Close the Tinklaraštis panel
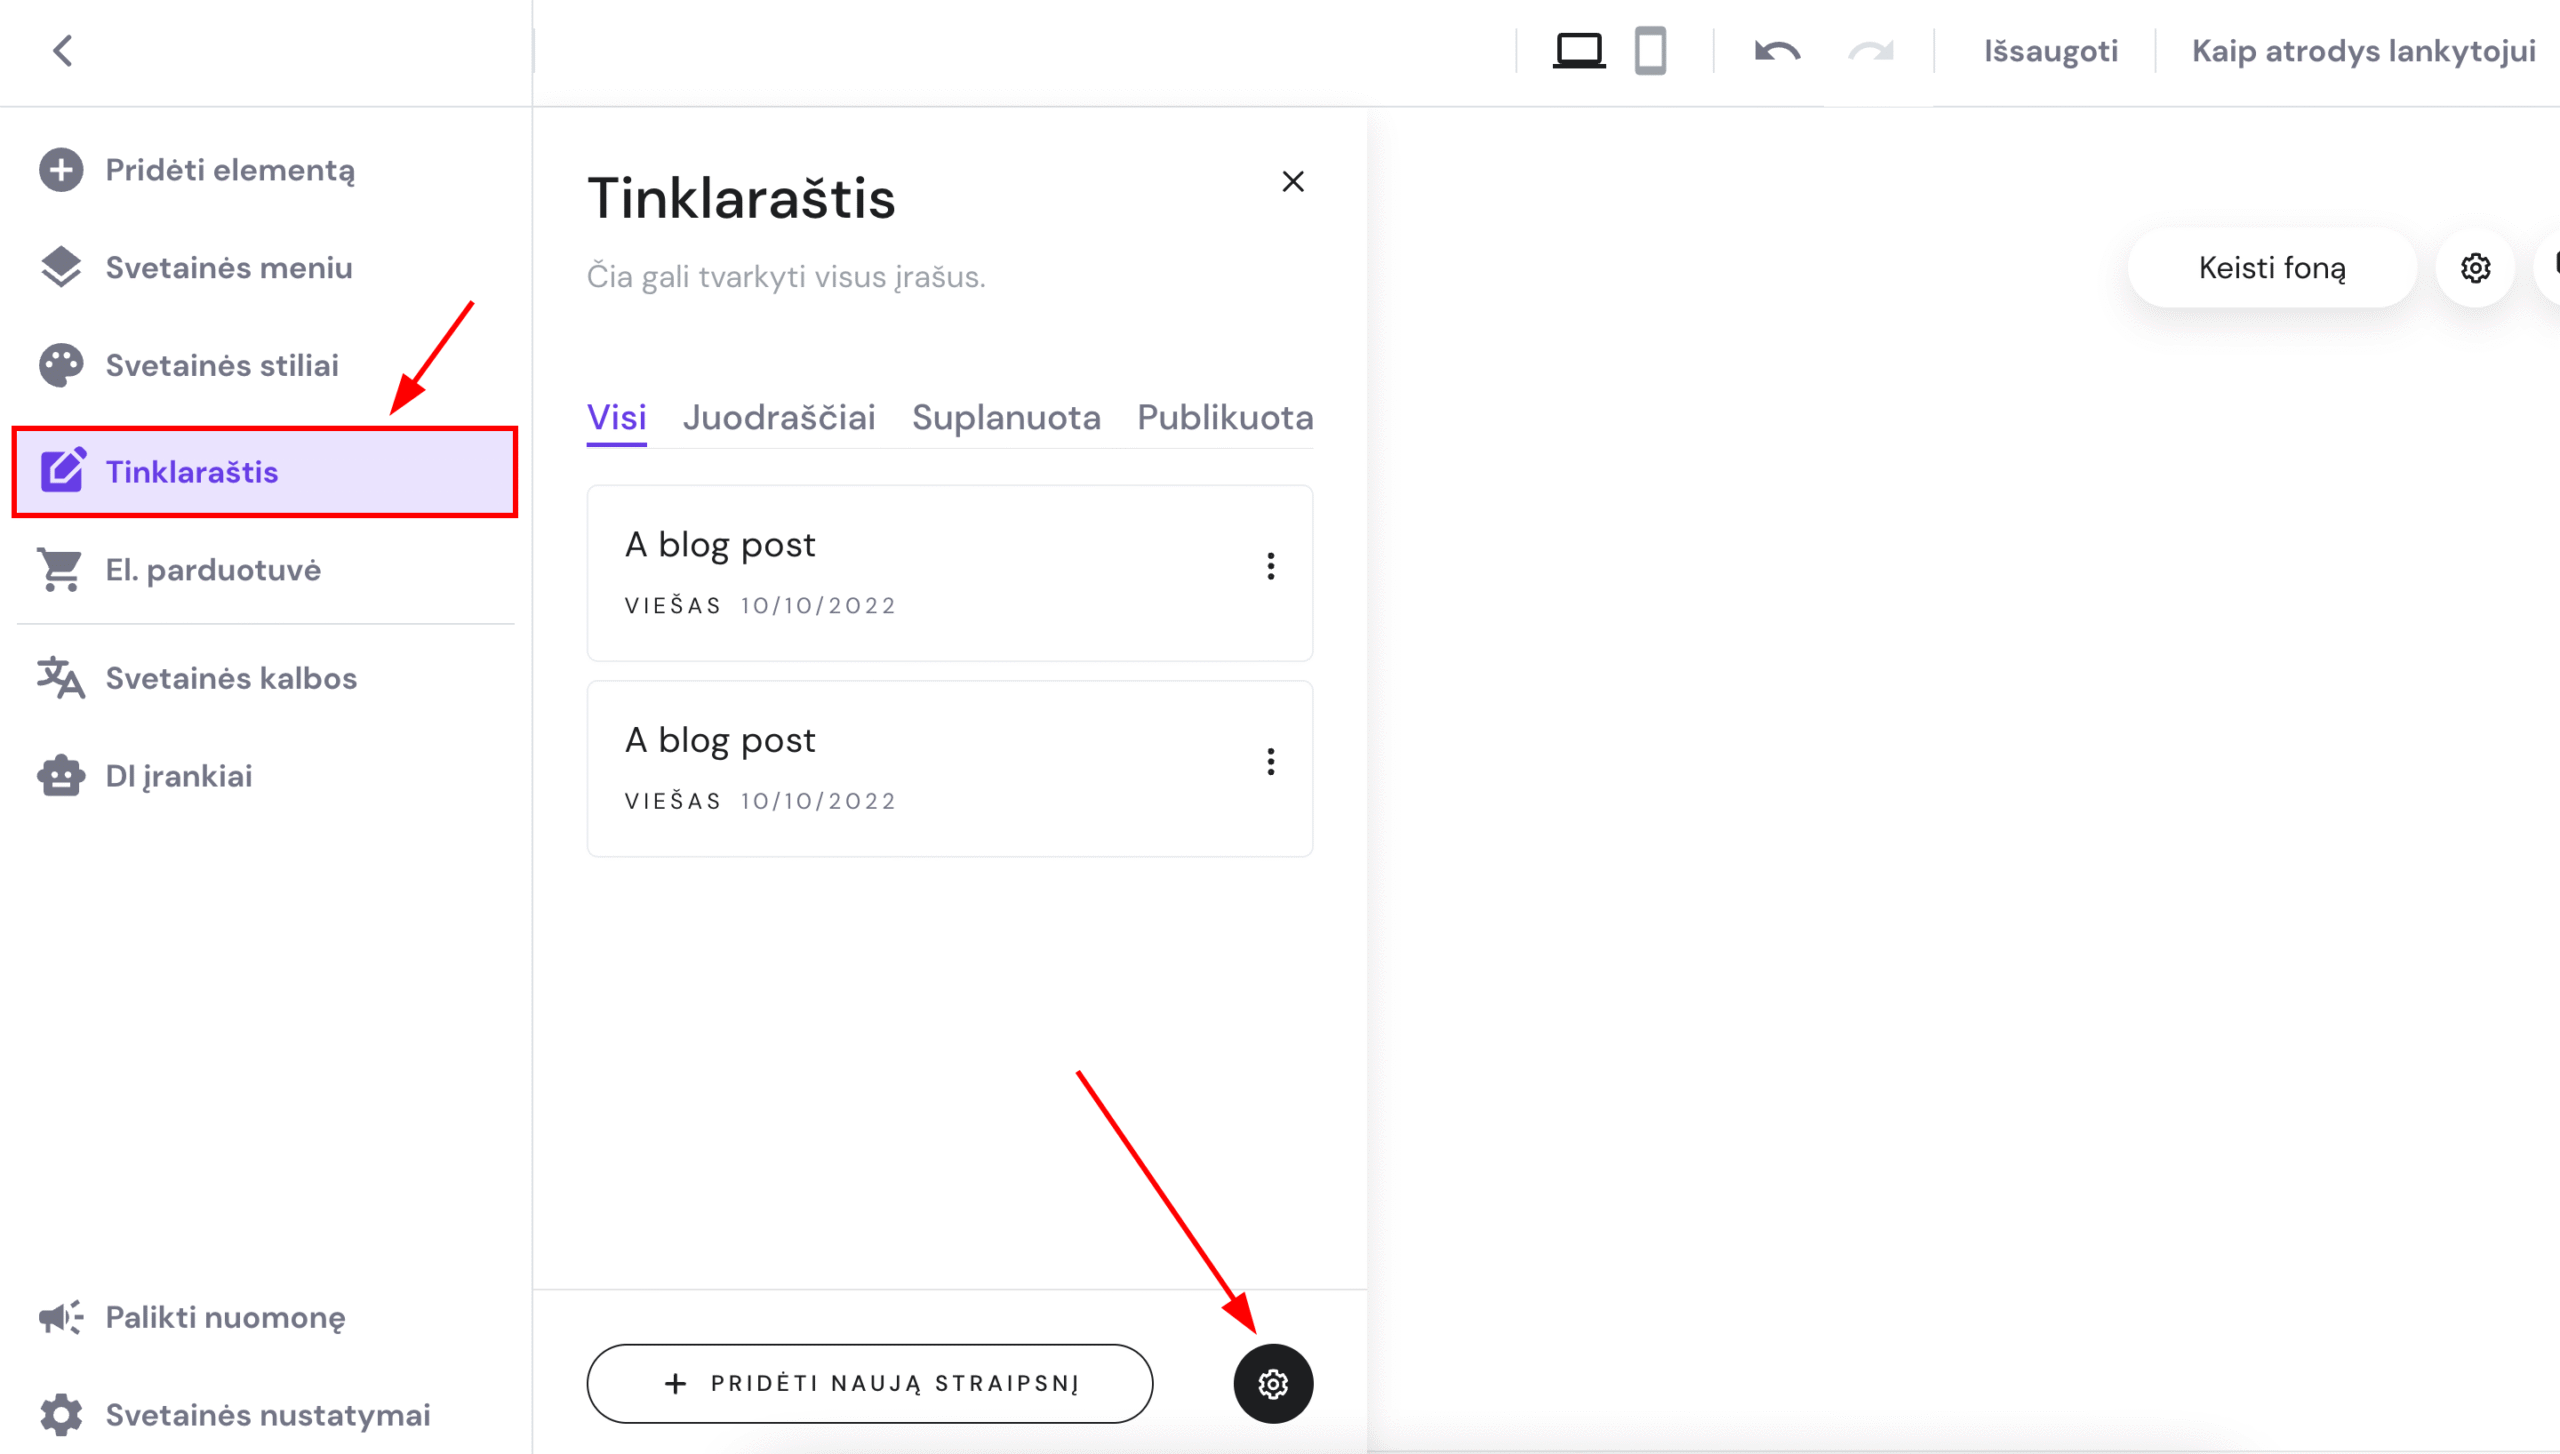Screen dimensions: 2560x1454 click(1292, 182)
